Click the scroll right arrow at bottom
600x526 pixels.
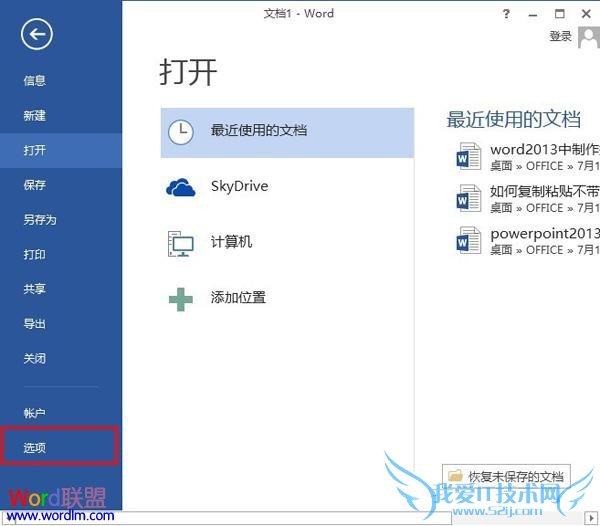(592, 518)
